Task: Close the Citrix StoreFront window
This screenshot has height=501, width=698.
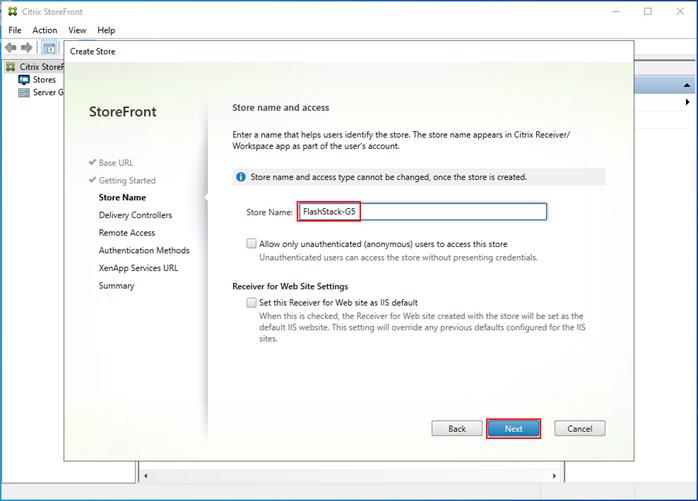Action: 680,12
